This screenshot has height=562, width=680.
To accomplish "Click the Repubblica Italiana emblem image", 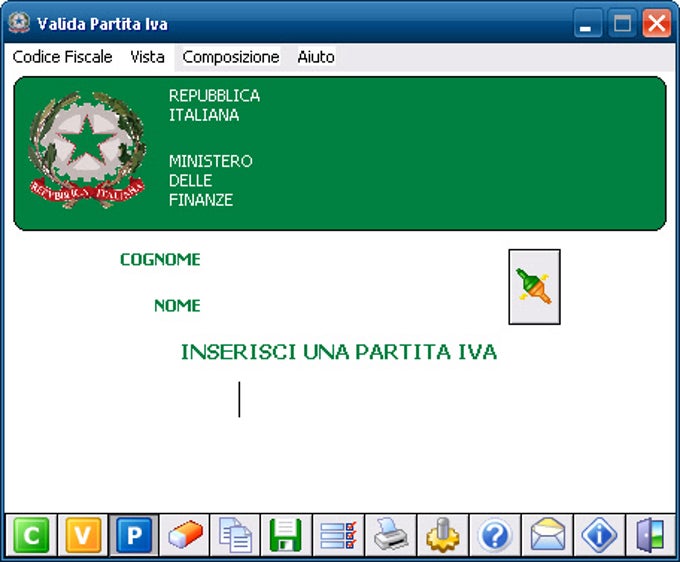I will tap(87, 150).
